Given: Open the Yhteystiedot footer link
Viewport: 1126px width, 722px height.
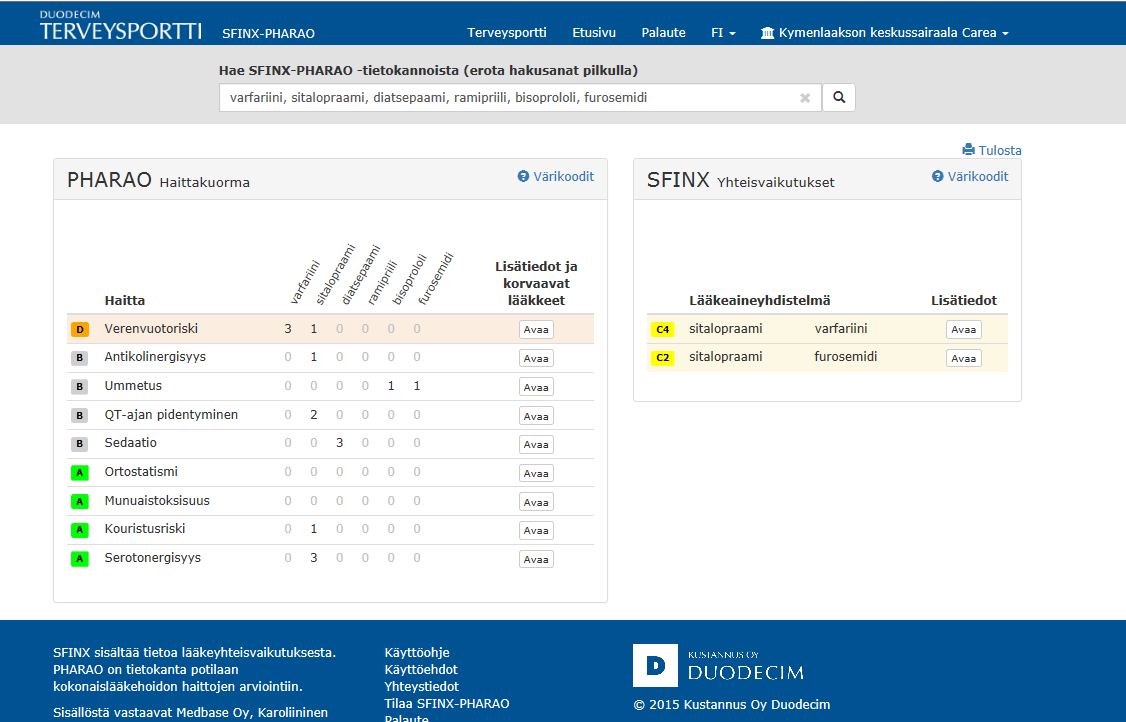Looking at the screenshot, I should tap(422, 687).
